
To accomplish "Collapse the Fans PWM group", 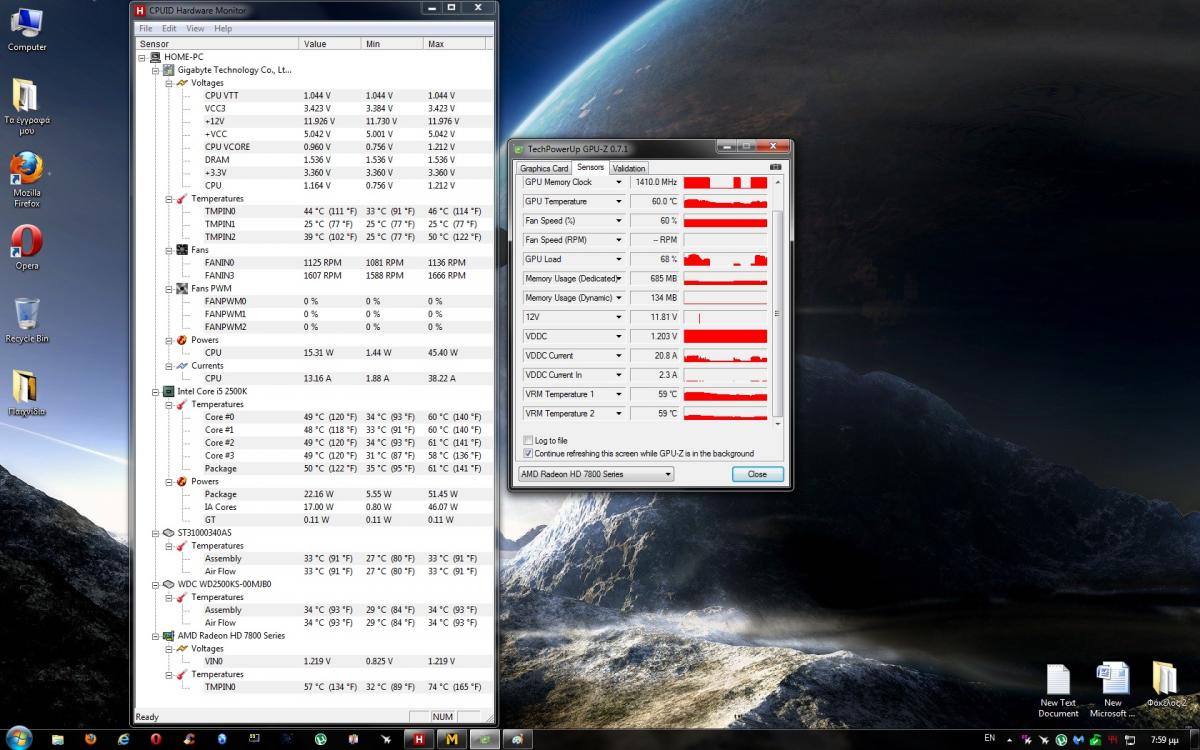I will click(169, 288).
